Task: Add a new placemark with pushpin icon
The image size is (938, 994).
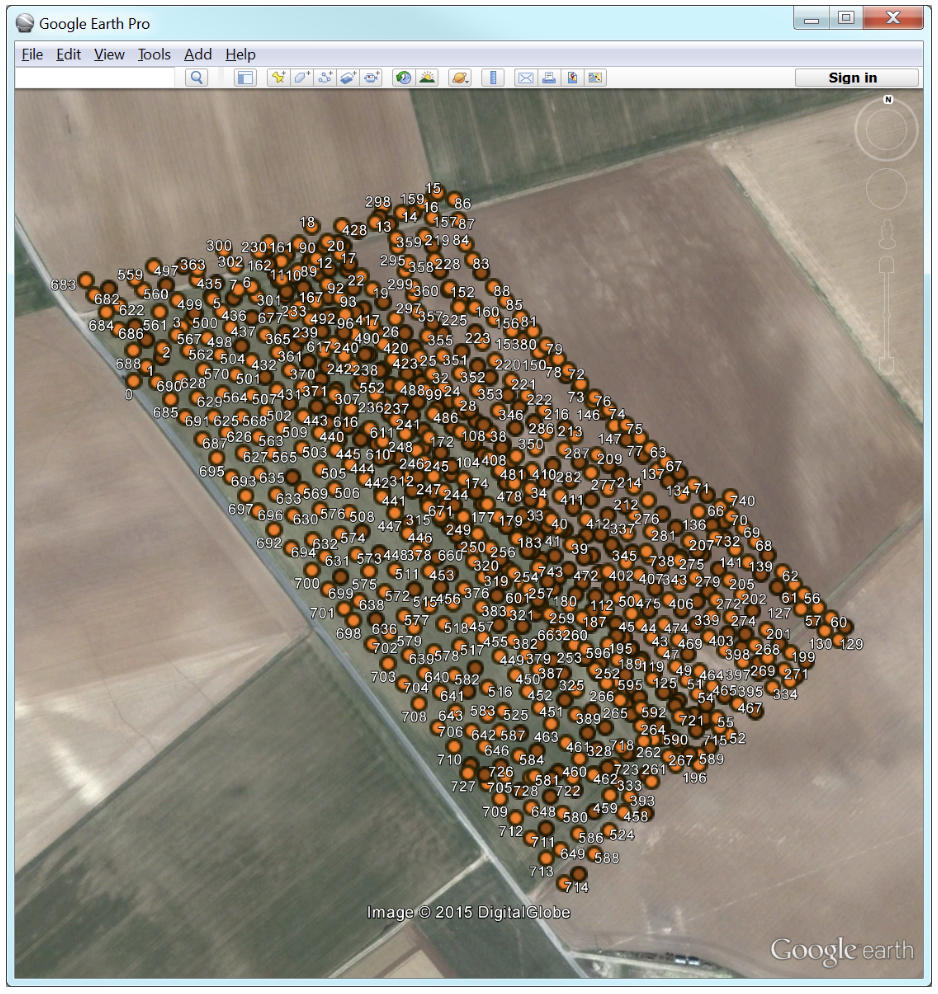Action: [x=278, y=78]
